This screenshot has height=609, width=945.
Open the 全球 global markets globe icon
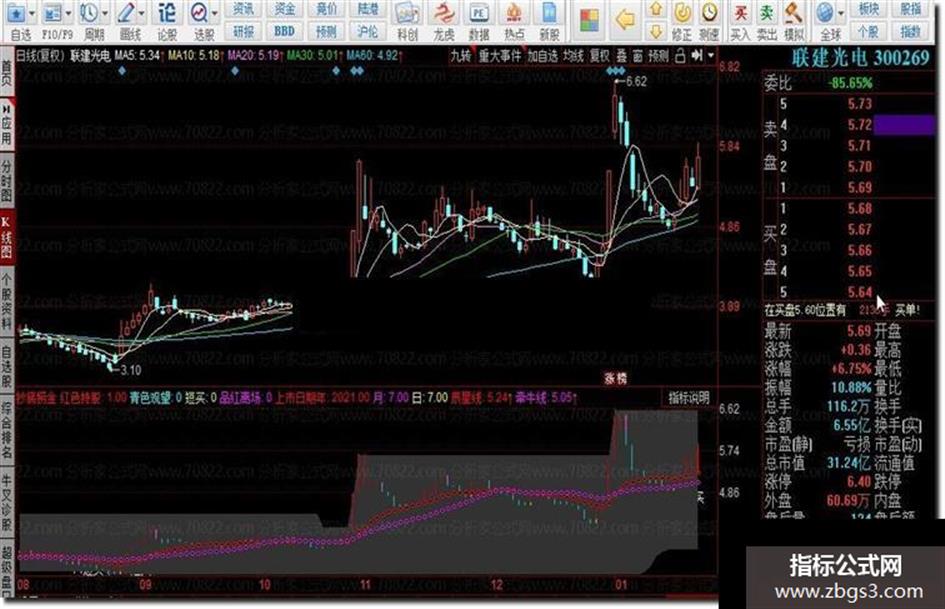click(x=825, y=13)
